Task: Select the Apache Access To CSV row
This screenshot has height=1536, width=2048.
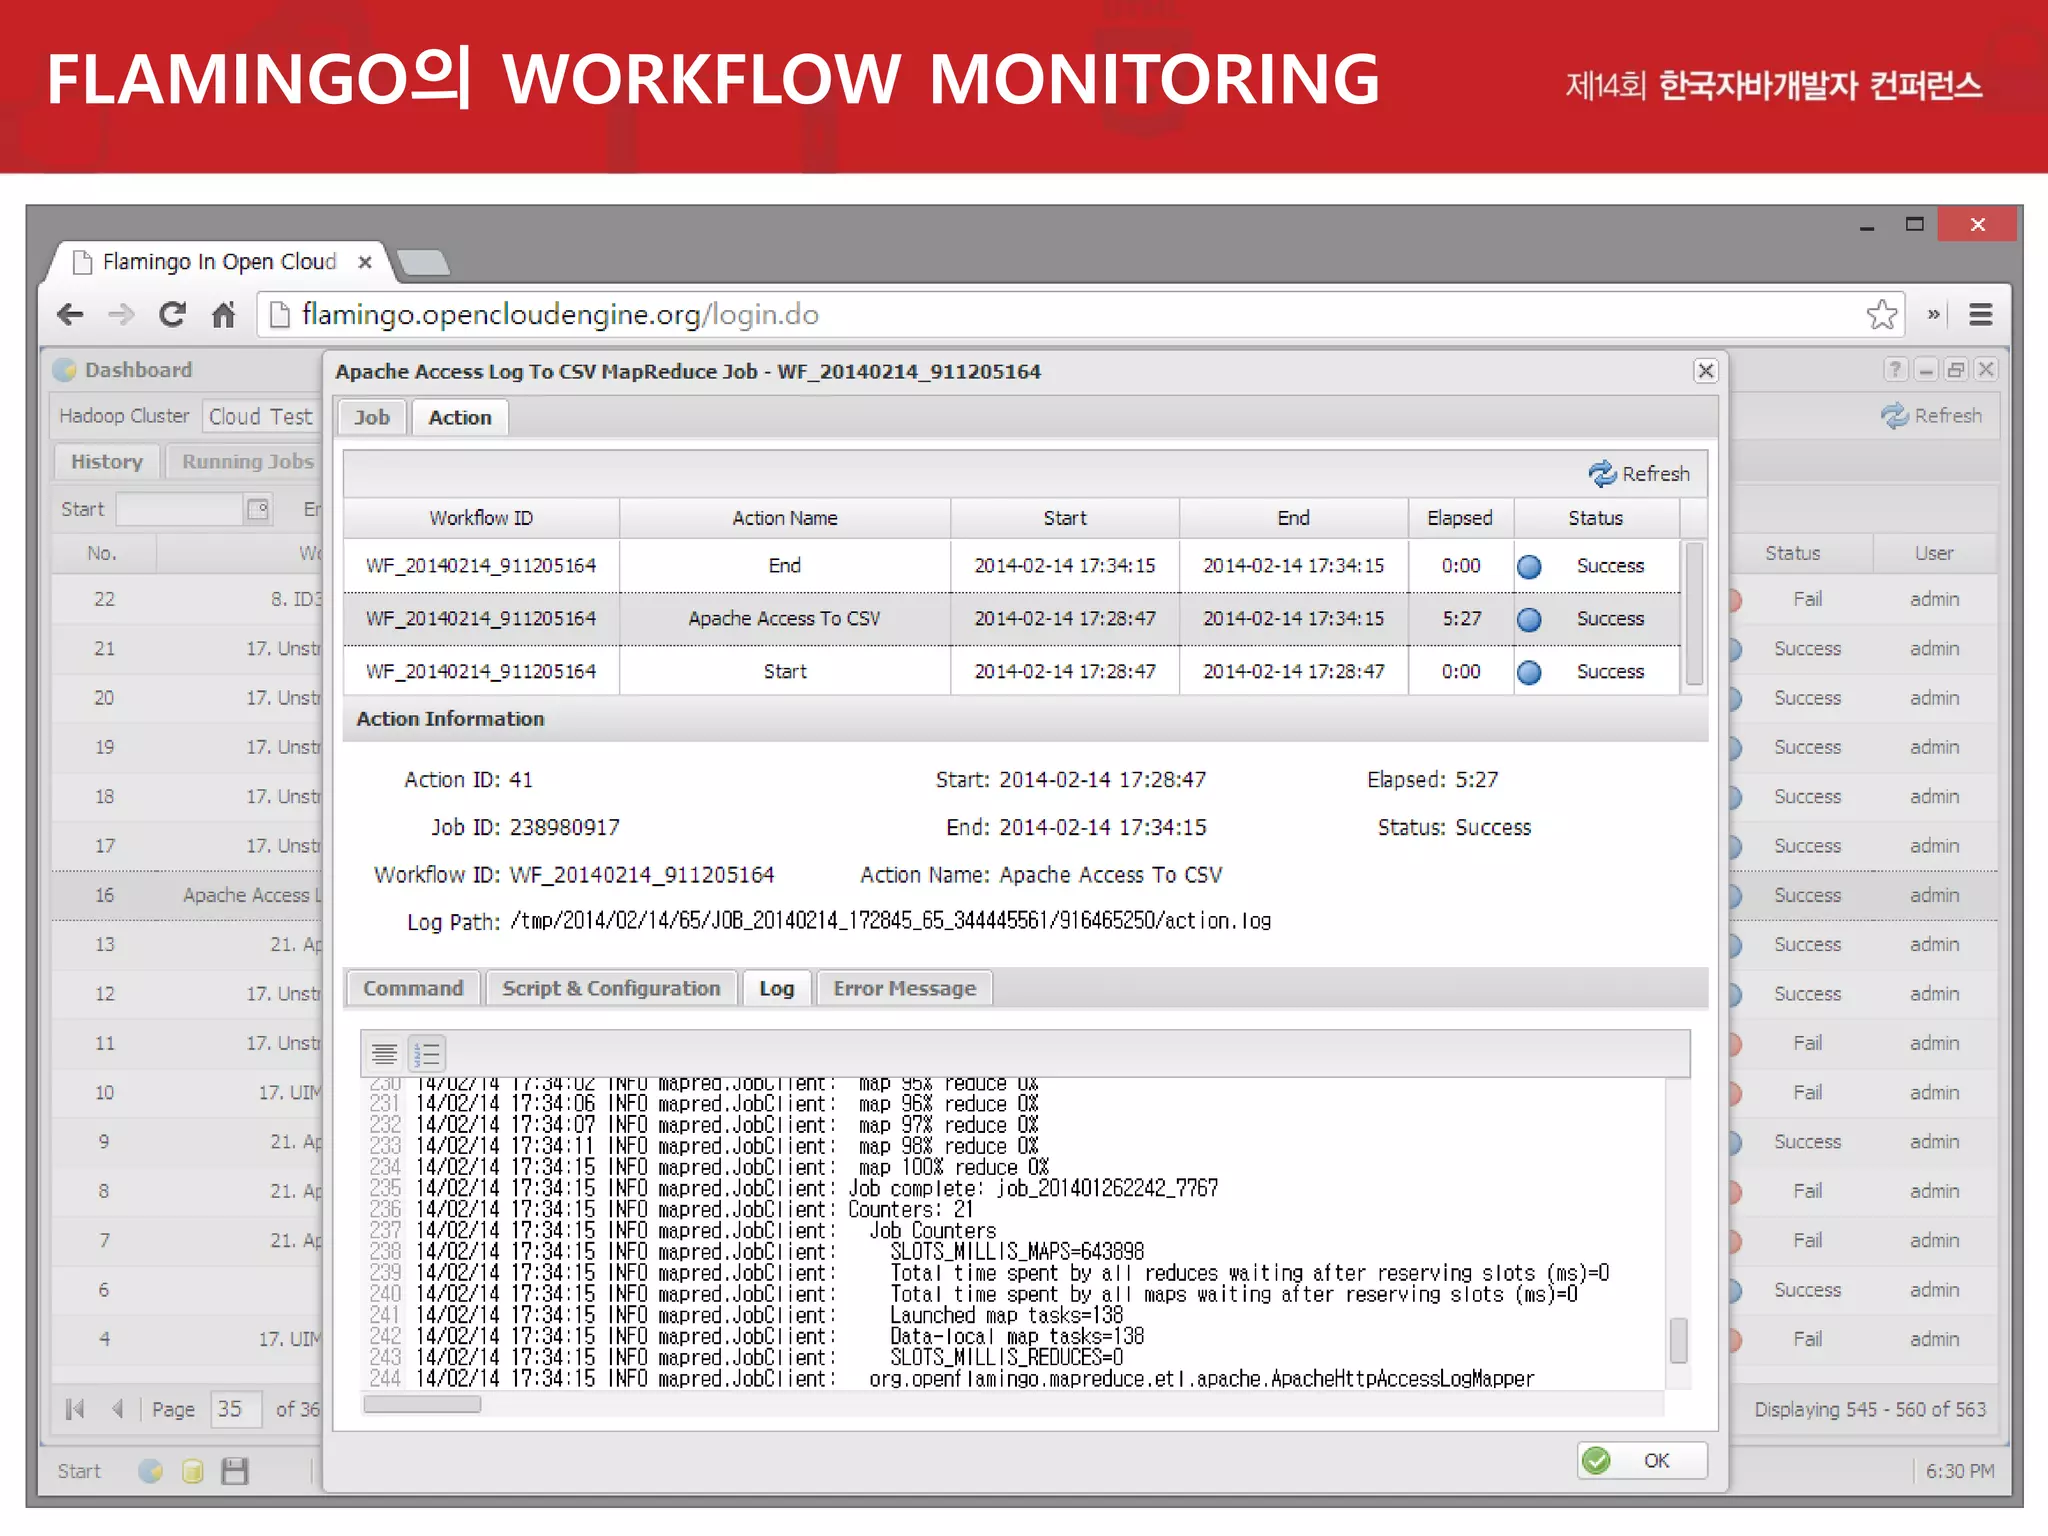Action: point(1011,619)
